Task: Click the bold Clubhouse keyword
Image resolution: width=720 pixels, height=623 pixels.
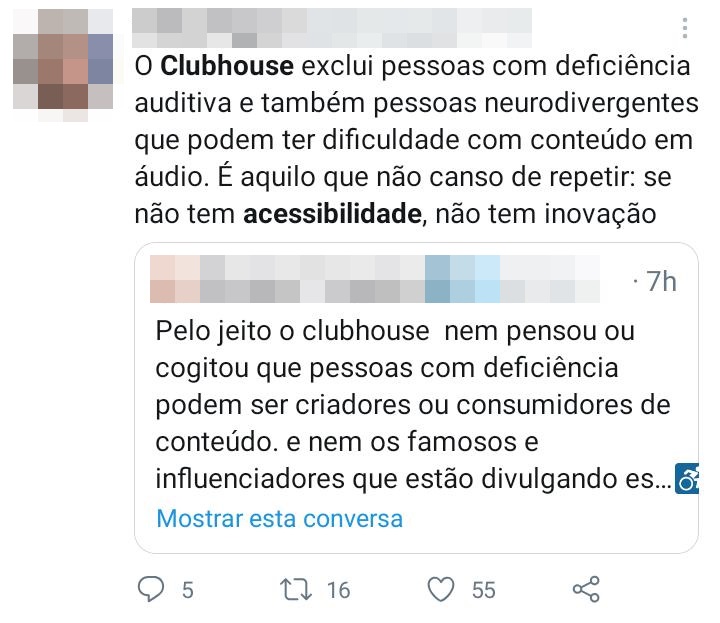Action: tap(227, 66)
